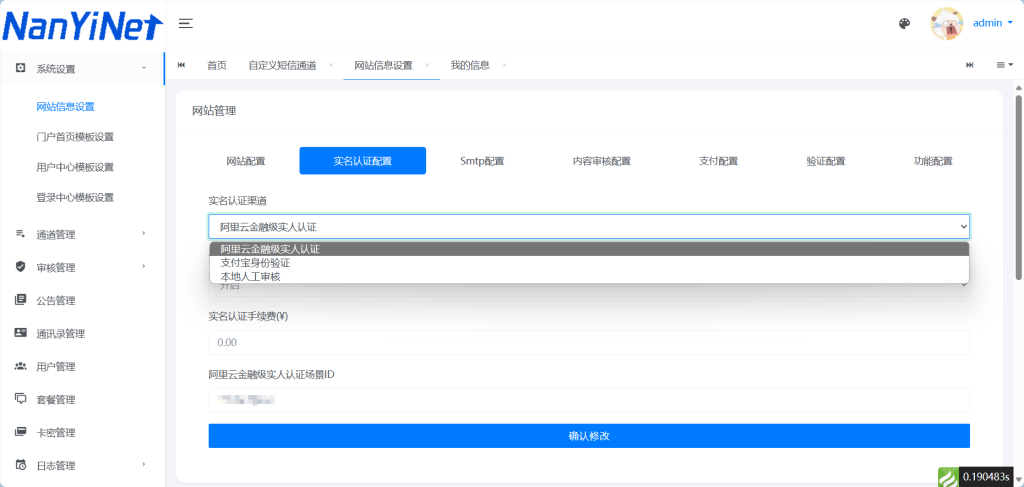The image size is (1024, 487).
Task: Toggle the sidebar hamburger menu
Action: pyautogui.click(x=186, y=24)
